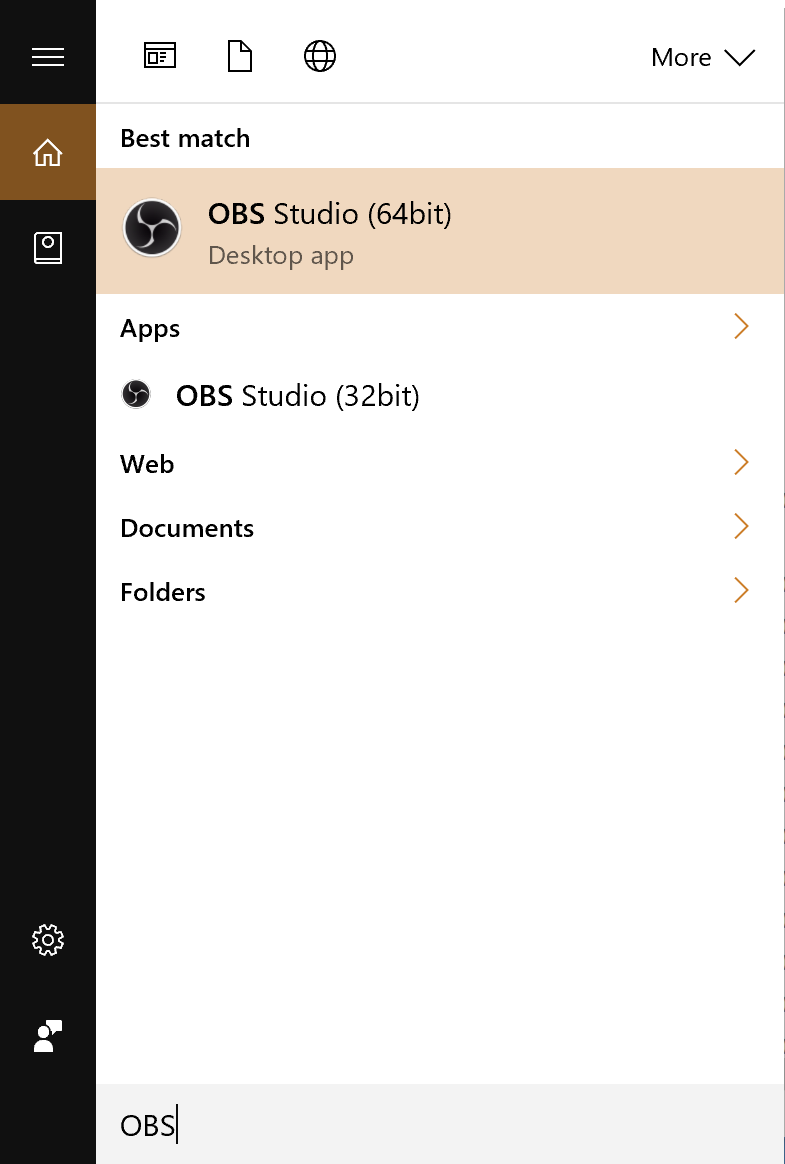Click the Folders category label

[x=163, y=592]
